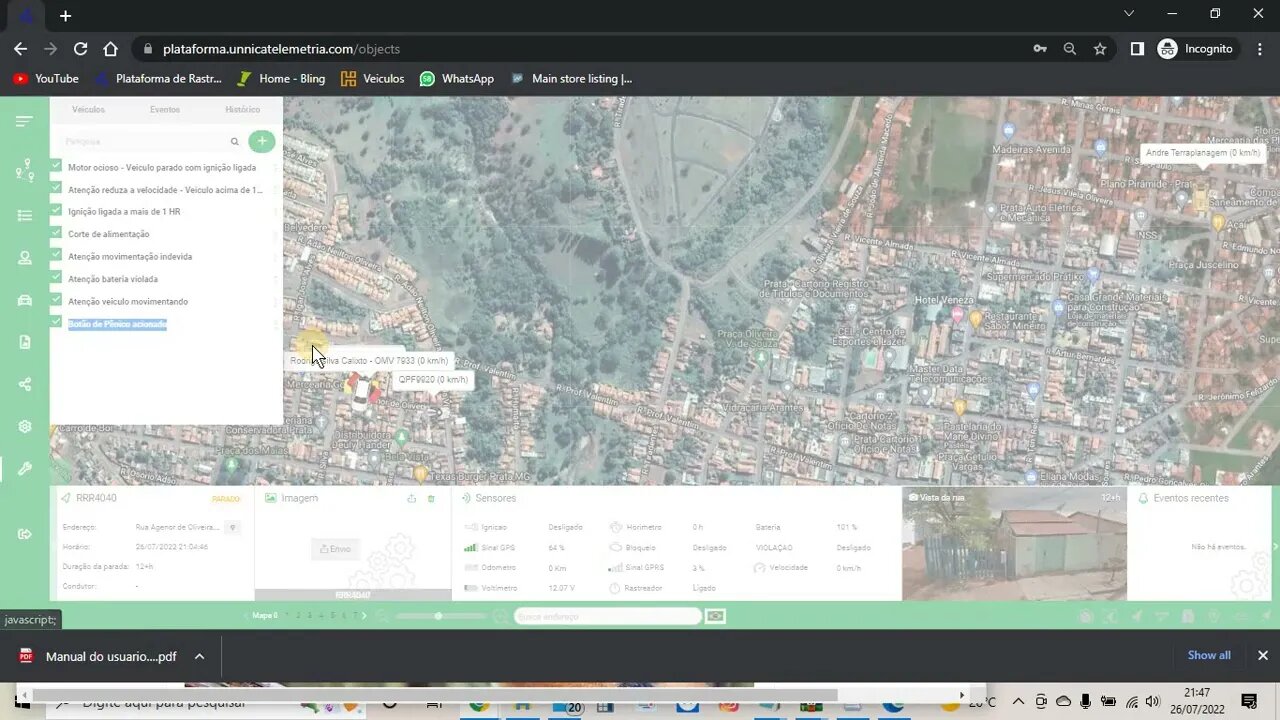Open the Windows notification center
The width and height of the screenshot is (1280, 720).
coord(1249,701)
